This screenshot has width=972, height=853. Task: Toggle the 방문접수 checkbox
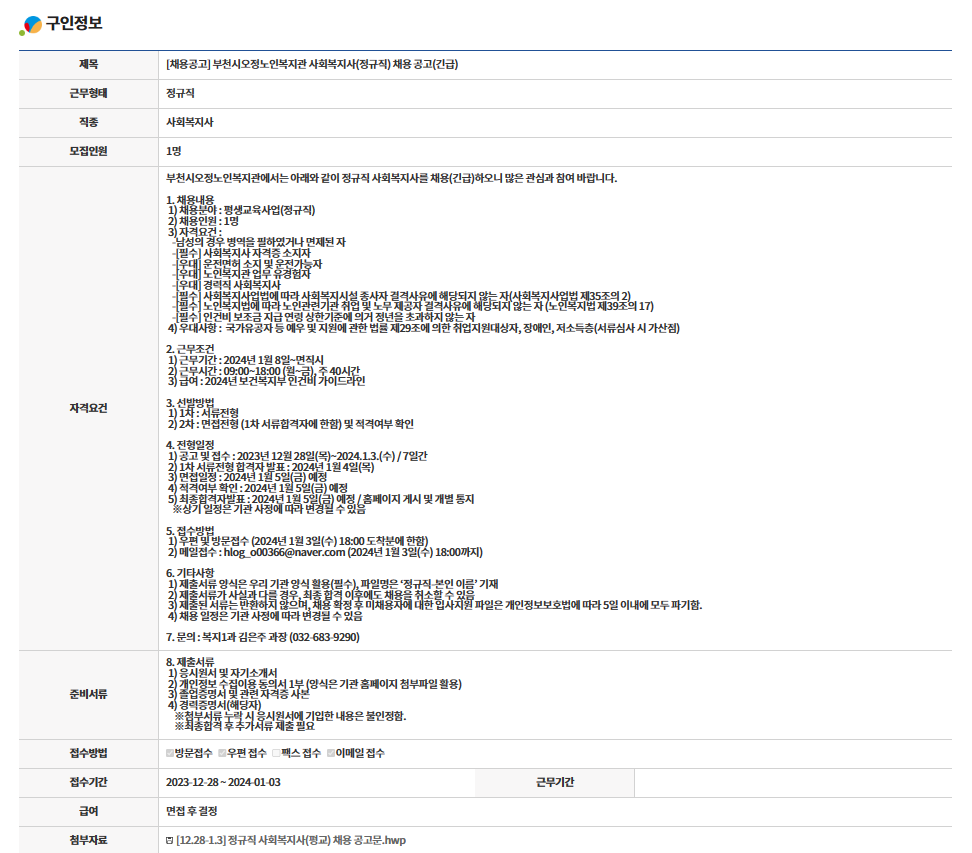(x=170, y=753)
